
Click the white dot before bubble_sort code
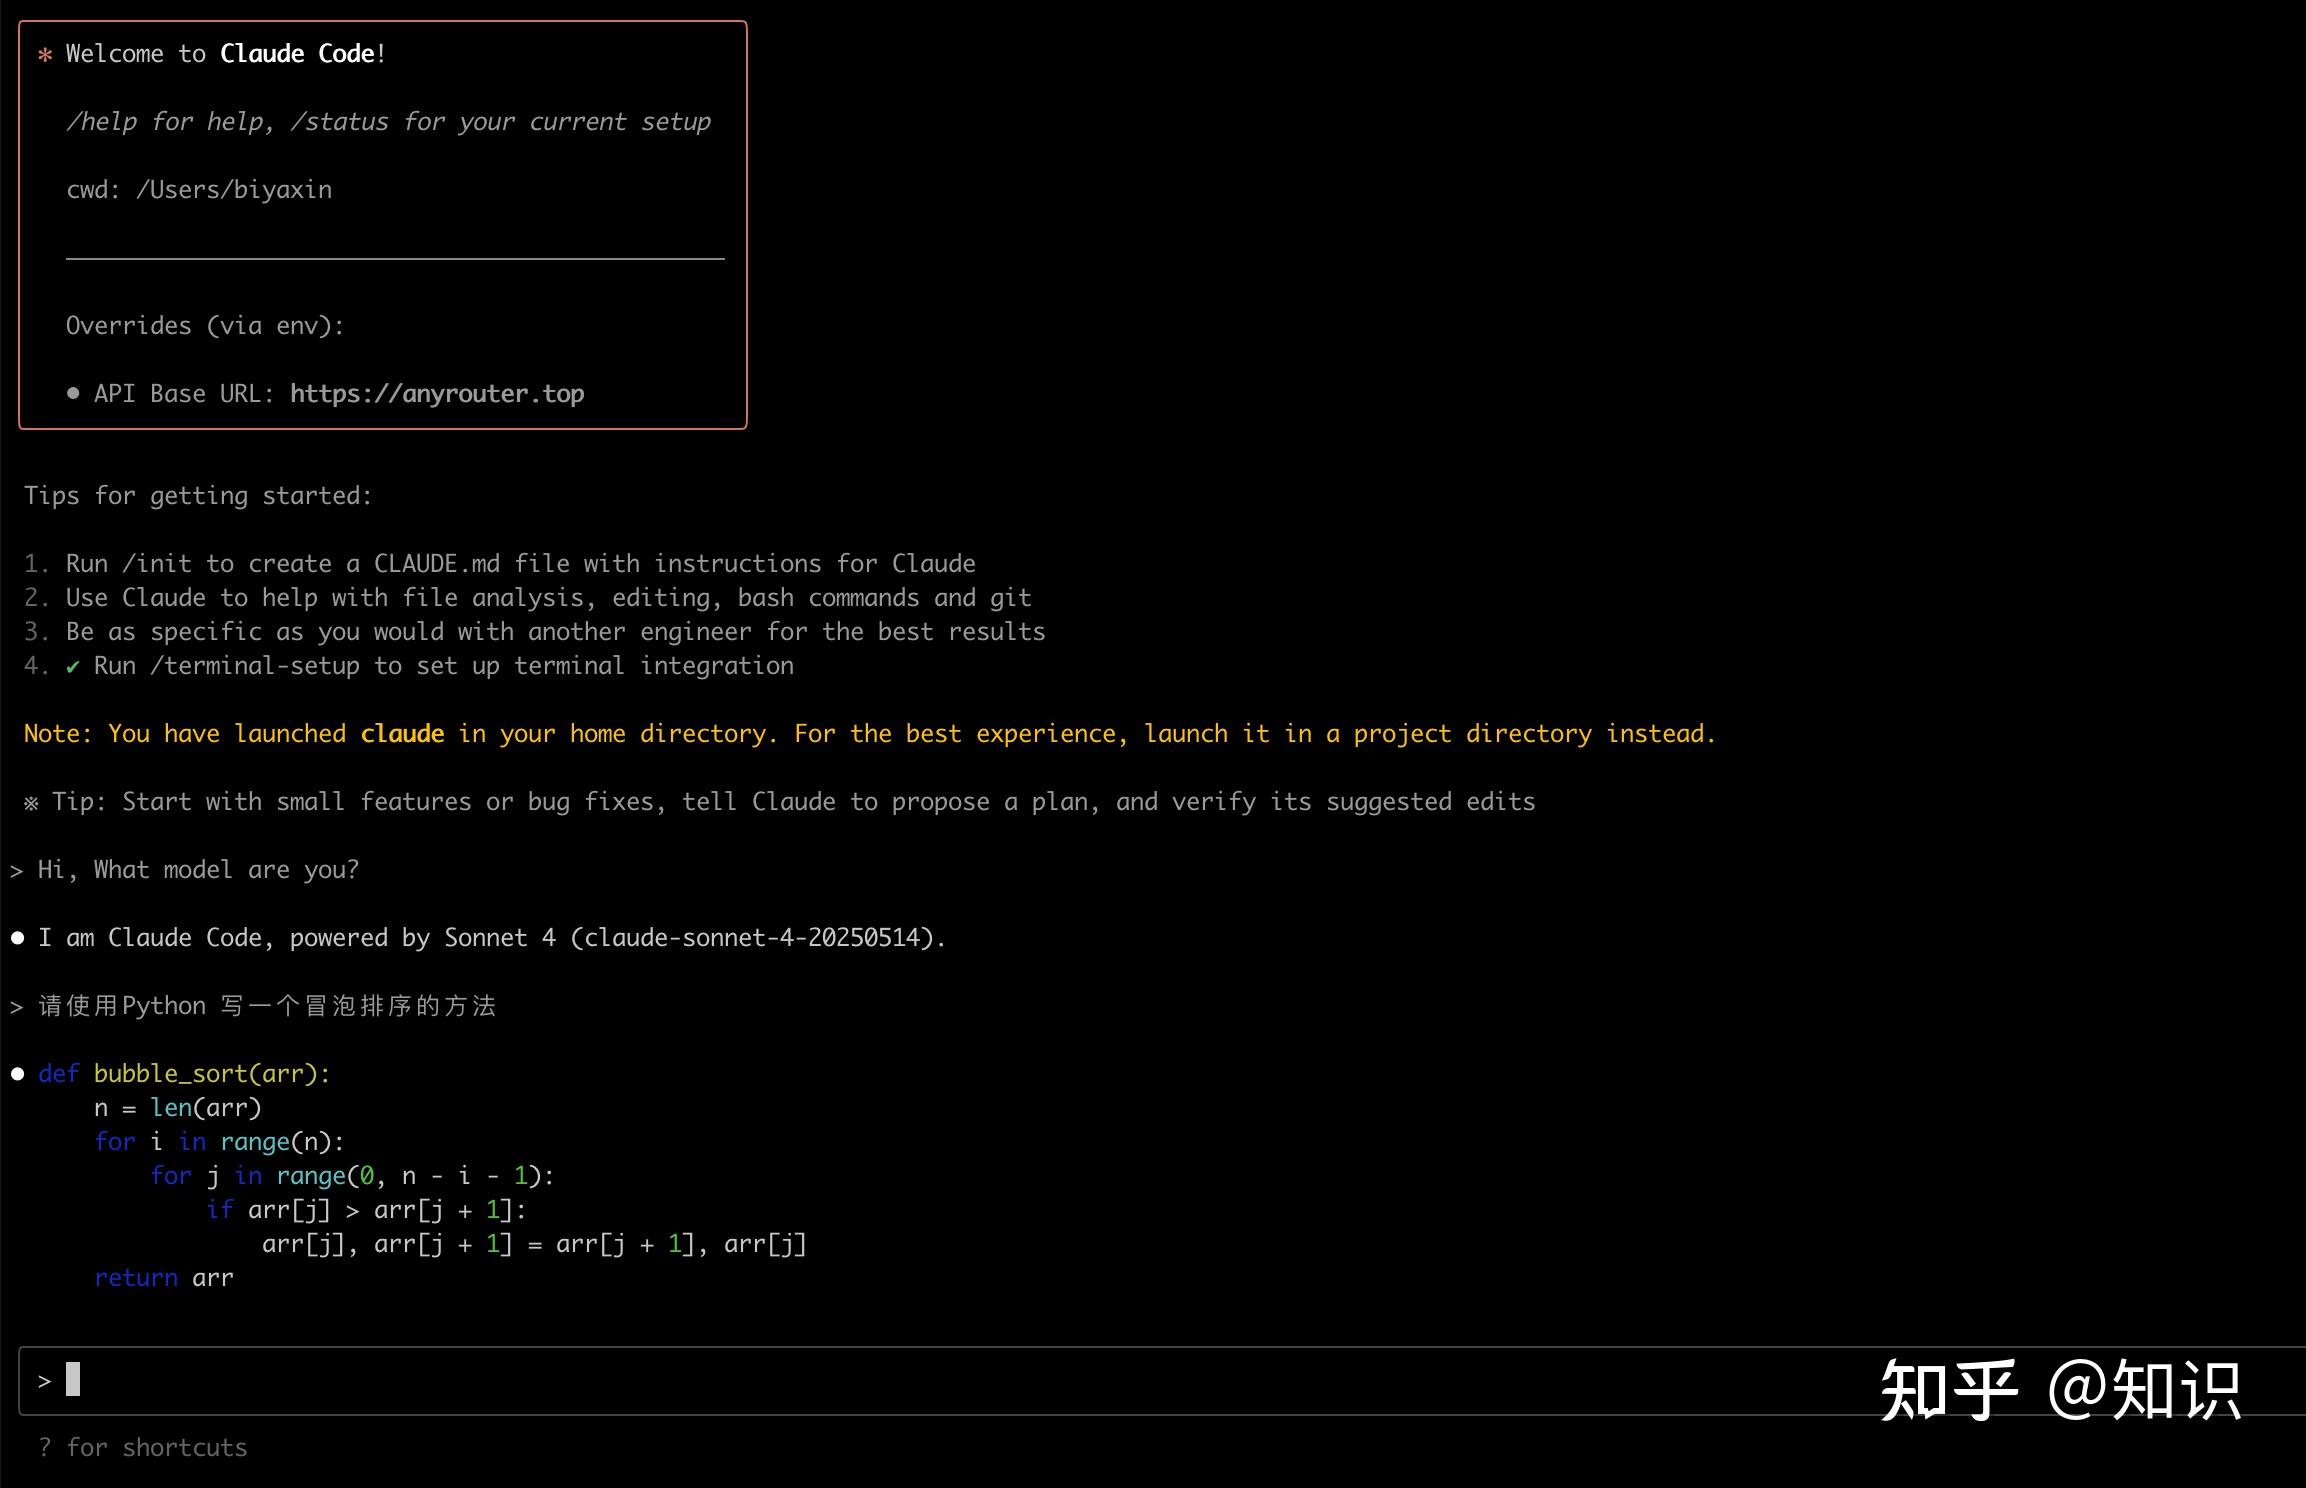(x=18, y=1074)
